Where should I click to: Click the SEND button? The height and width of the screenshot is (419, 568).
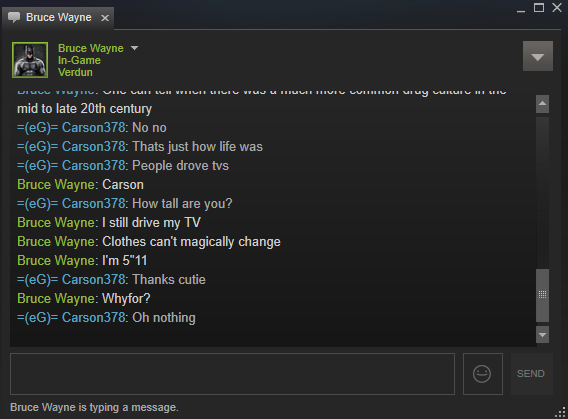coord(531,374)
